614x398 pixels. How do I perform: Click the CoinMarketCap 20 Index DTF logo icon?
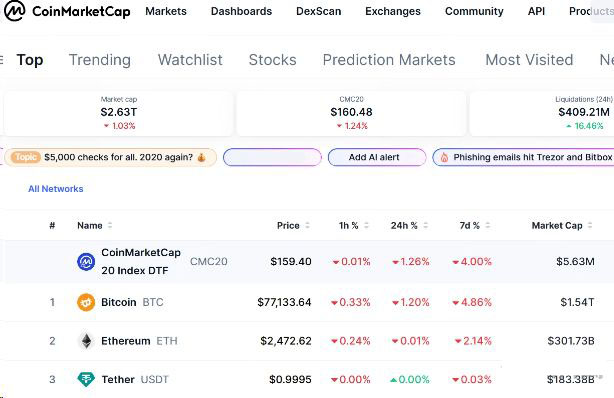(x=86, y=262)
